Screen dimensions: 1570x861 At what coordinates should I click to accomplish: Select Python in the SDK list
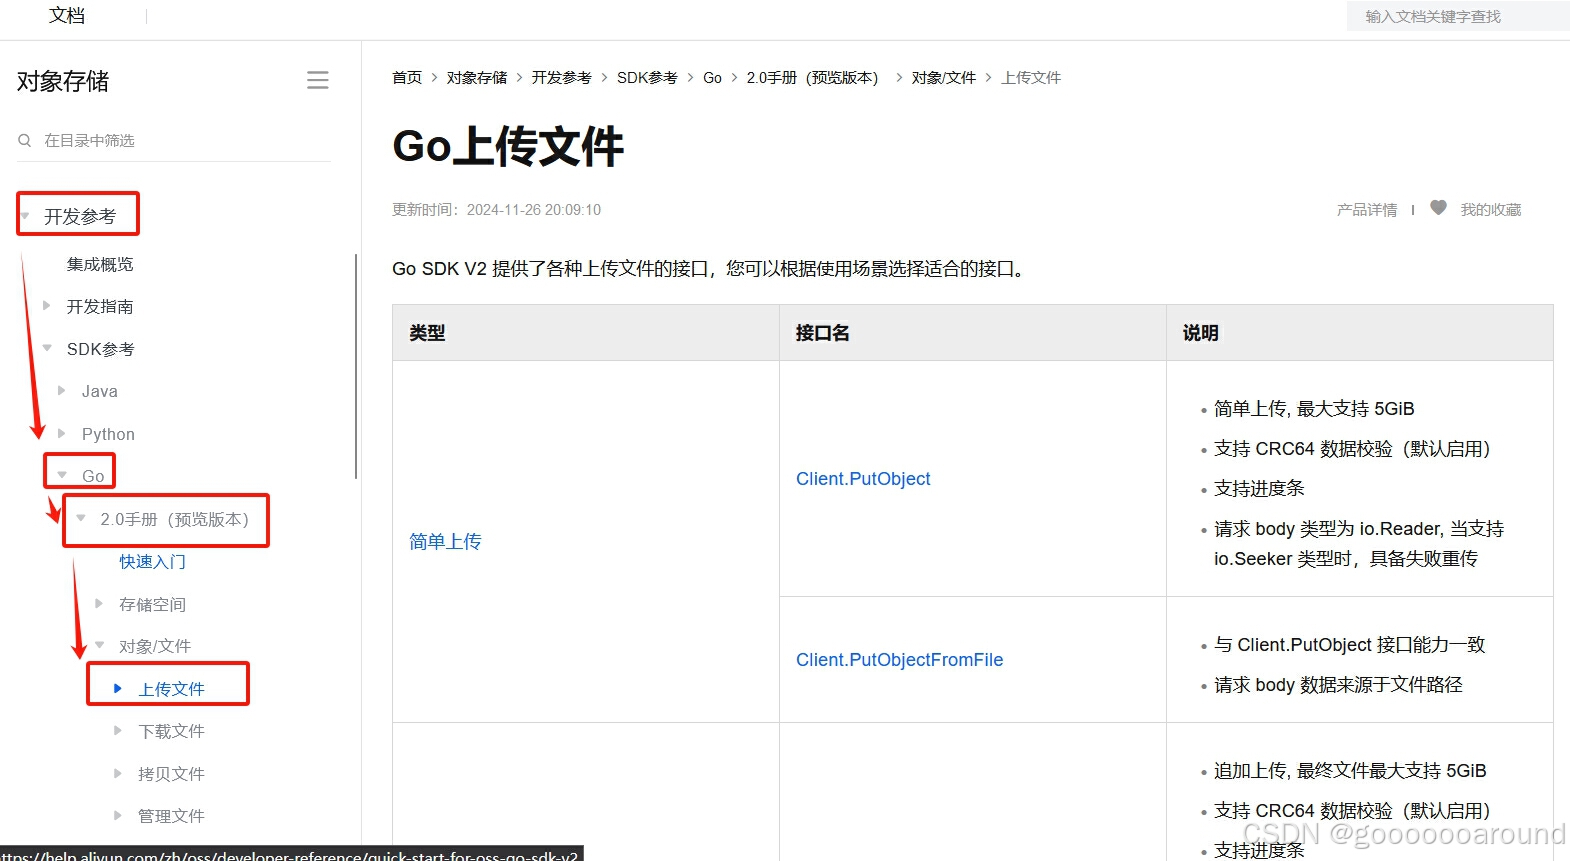(108, 434)
